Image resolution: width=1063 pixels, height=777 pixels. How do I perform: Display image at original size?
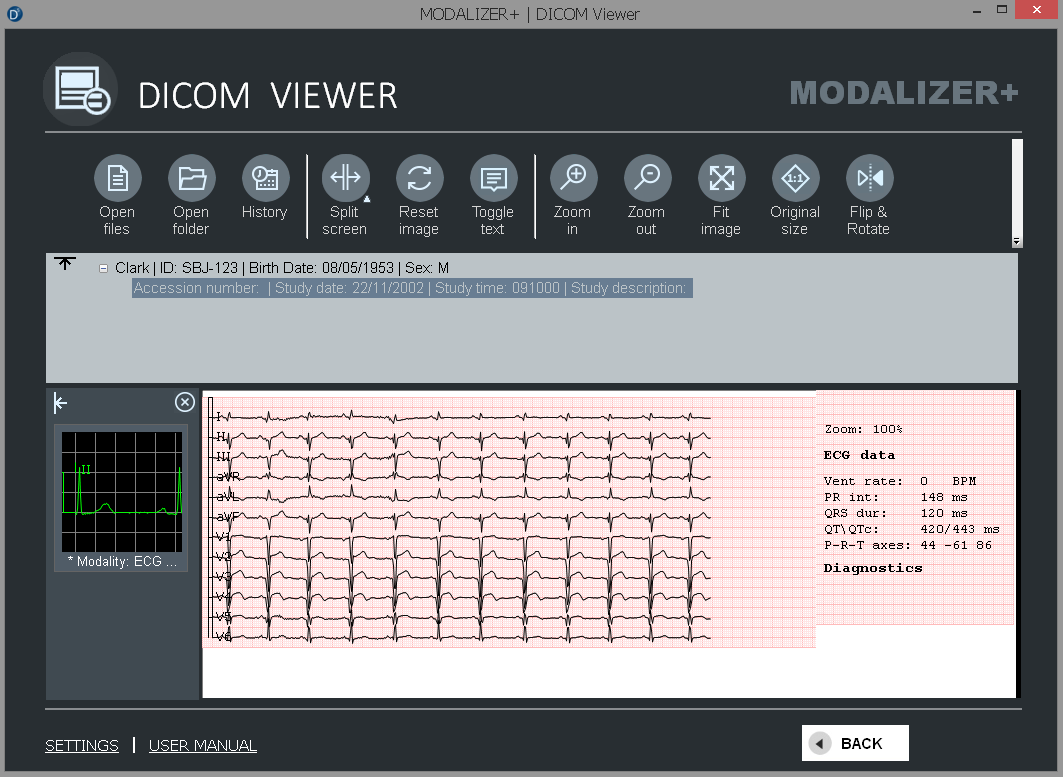click(x=795, y=179)
